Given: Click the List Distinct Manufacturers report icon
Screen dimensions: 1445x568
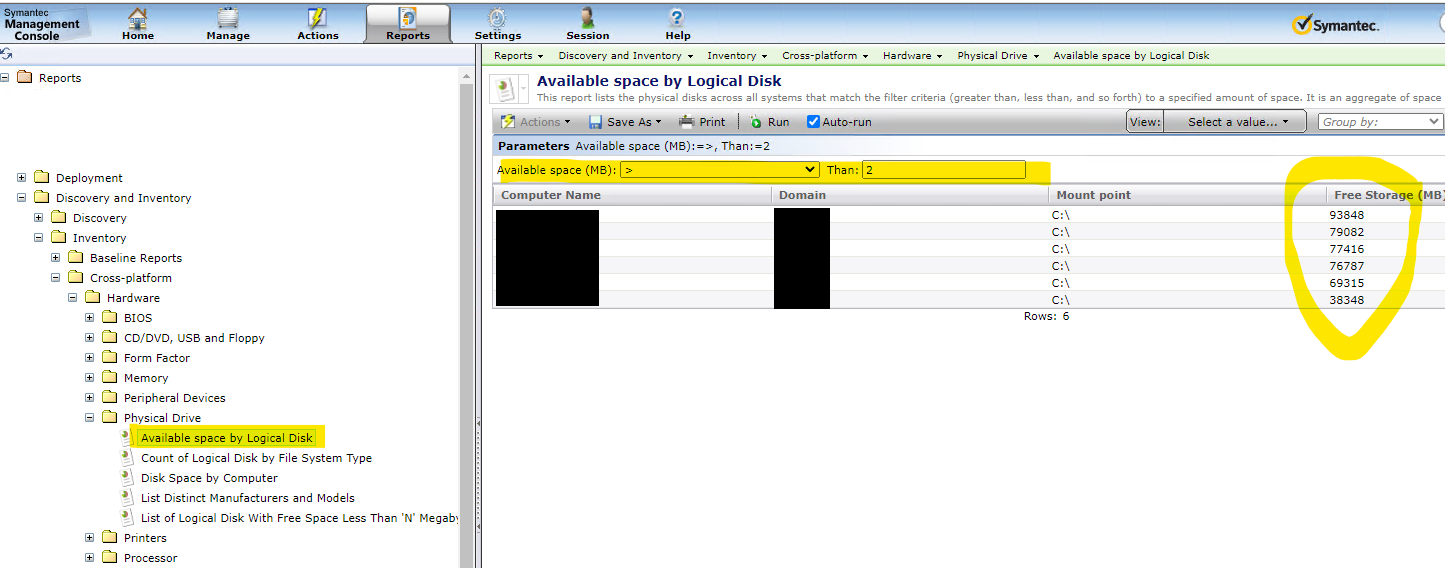Looking at the screenshot, I should pyautogui.click(x=127, y=497).
